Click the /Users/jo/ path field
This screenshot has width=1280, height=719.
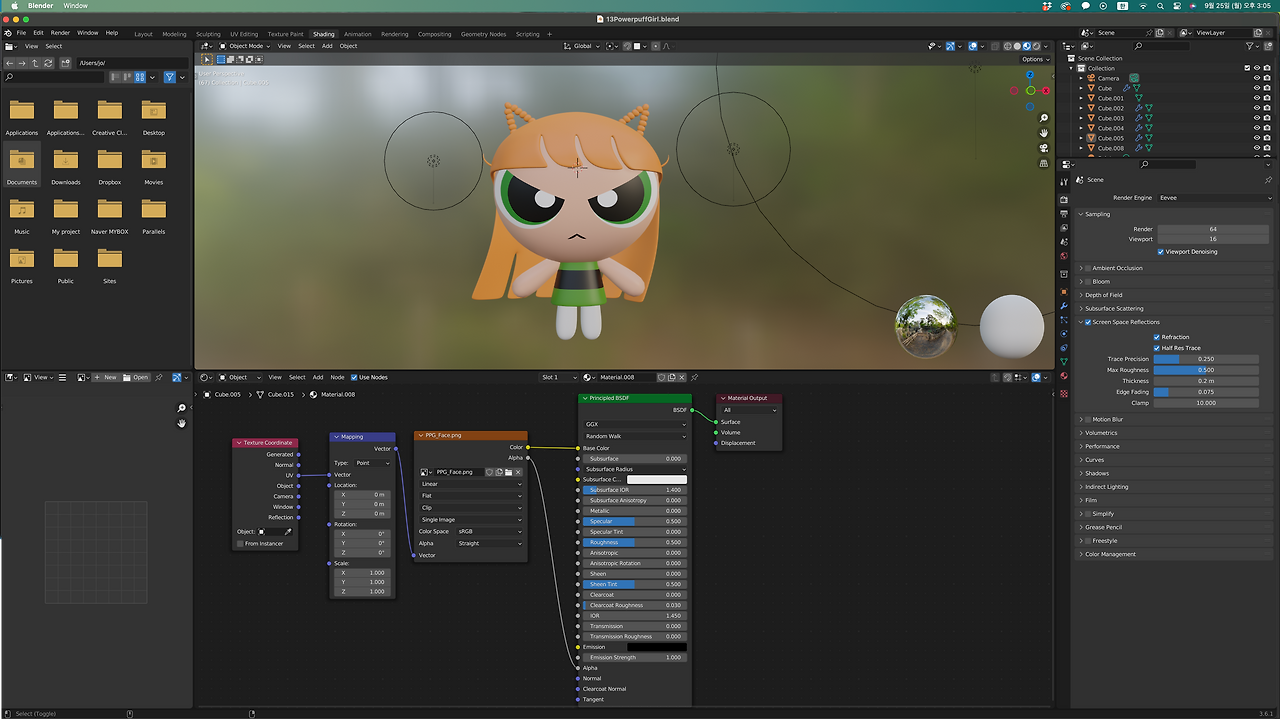pyautogui.click(x=132, y=62)
